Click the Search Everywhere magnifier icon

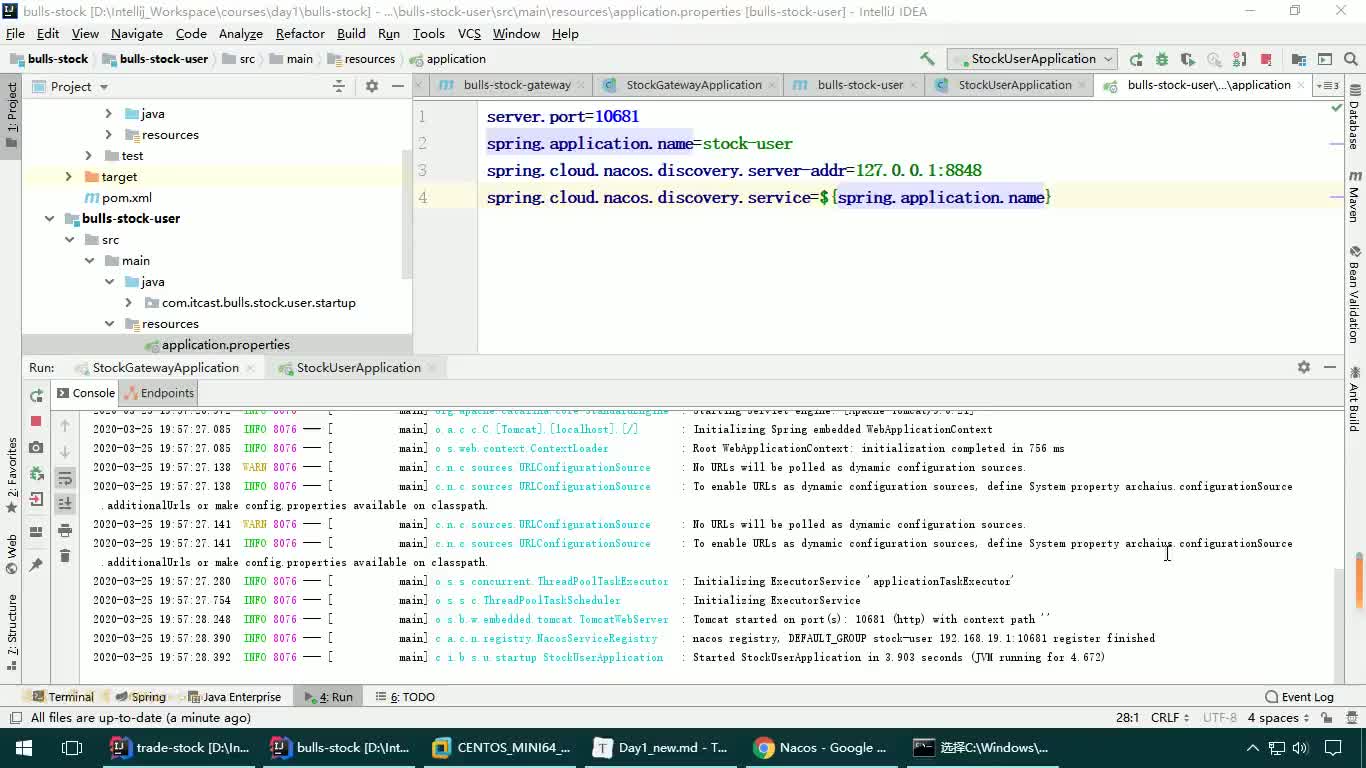(x=1351, y=59)
